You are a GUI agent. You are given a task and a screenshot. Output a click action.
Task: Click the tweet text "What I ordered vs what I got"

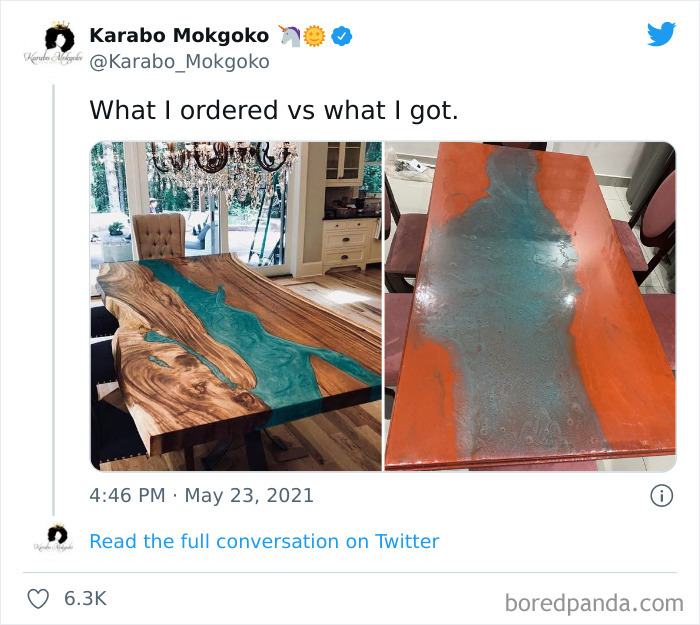[x=274, y=110]
